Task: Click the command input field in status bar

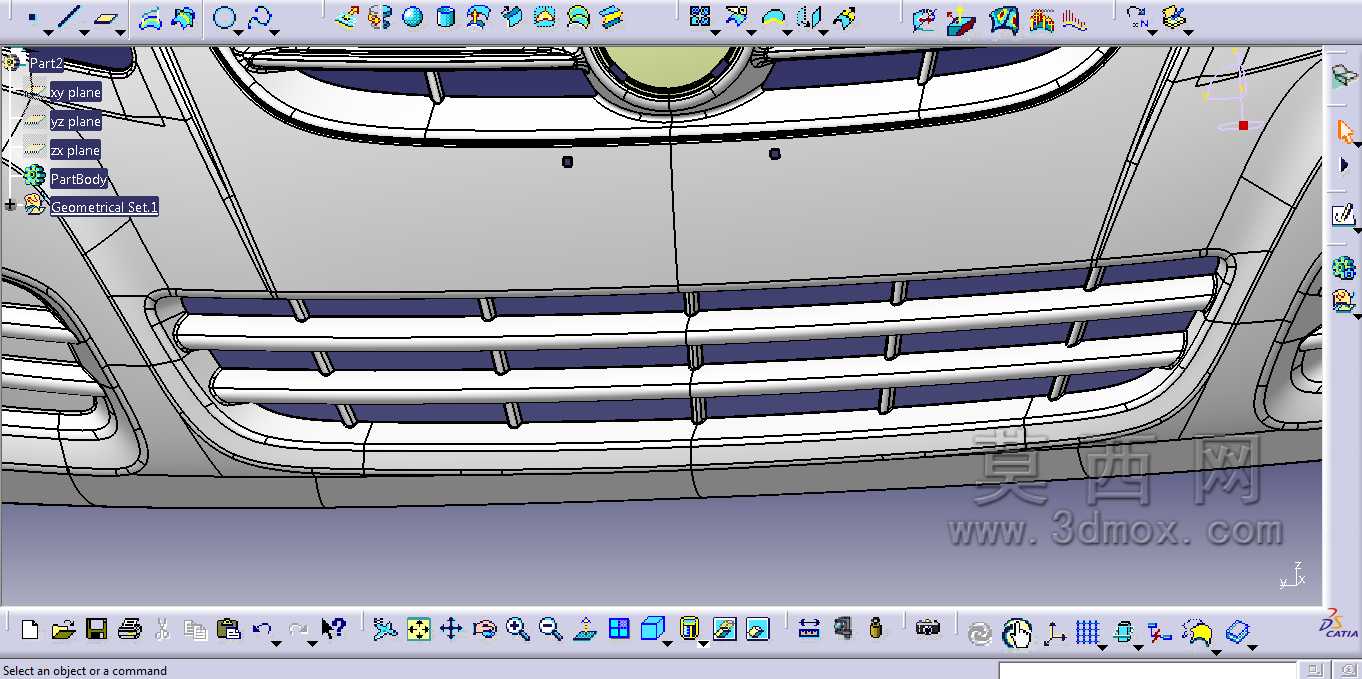Action: [x=1150, y=670]
